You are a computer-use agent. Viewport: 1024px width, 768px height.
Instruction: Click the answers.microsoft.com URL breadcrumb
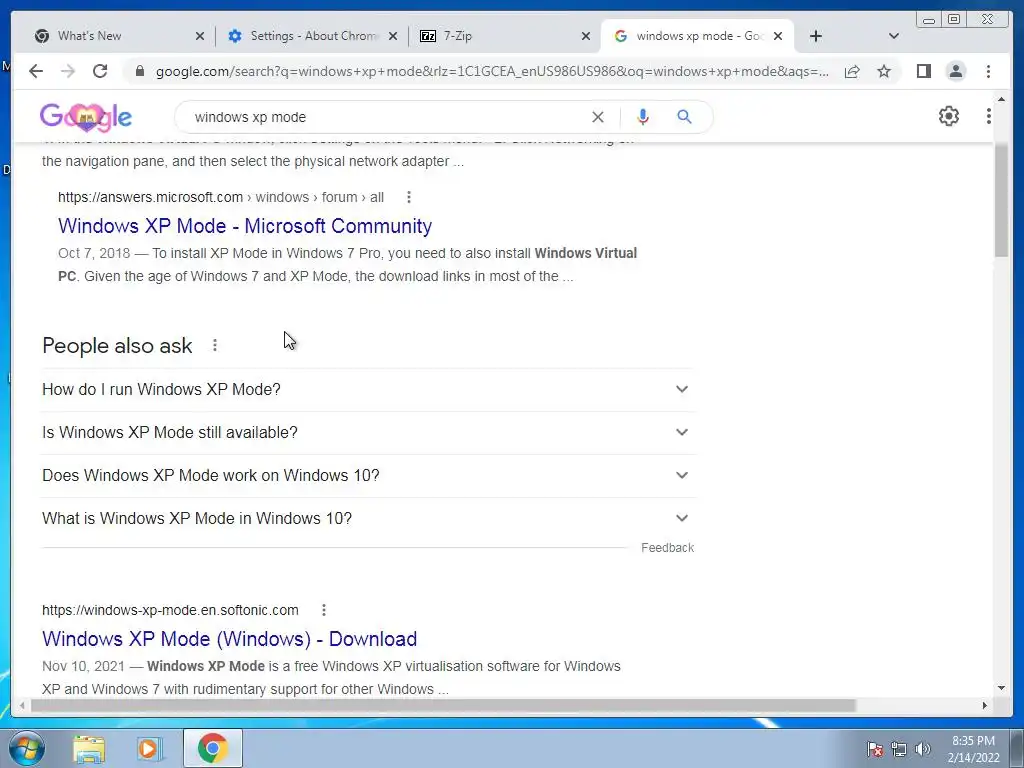tap(221, 197)
